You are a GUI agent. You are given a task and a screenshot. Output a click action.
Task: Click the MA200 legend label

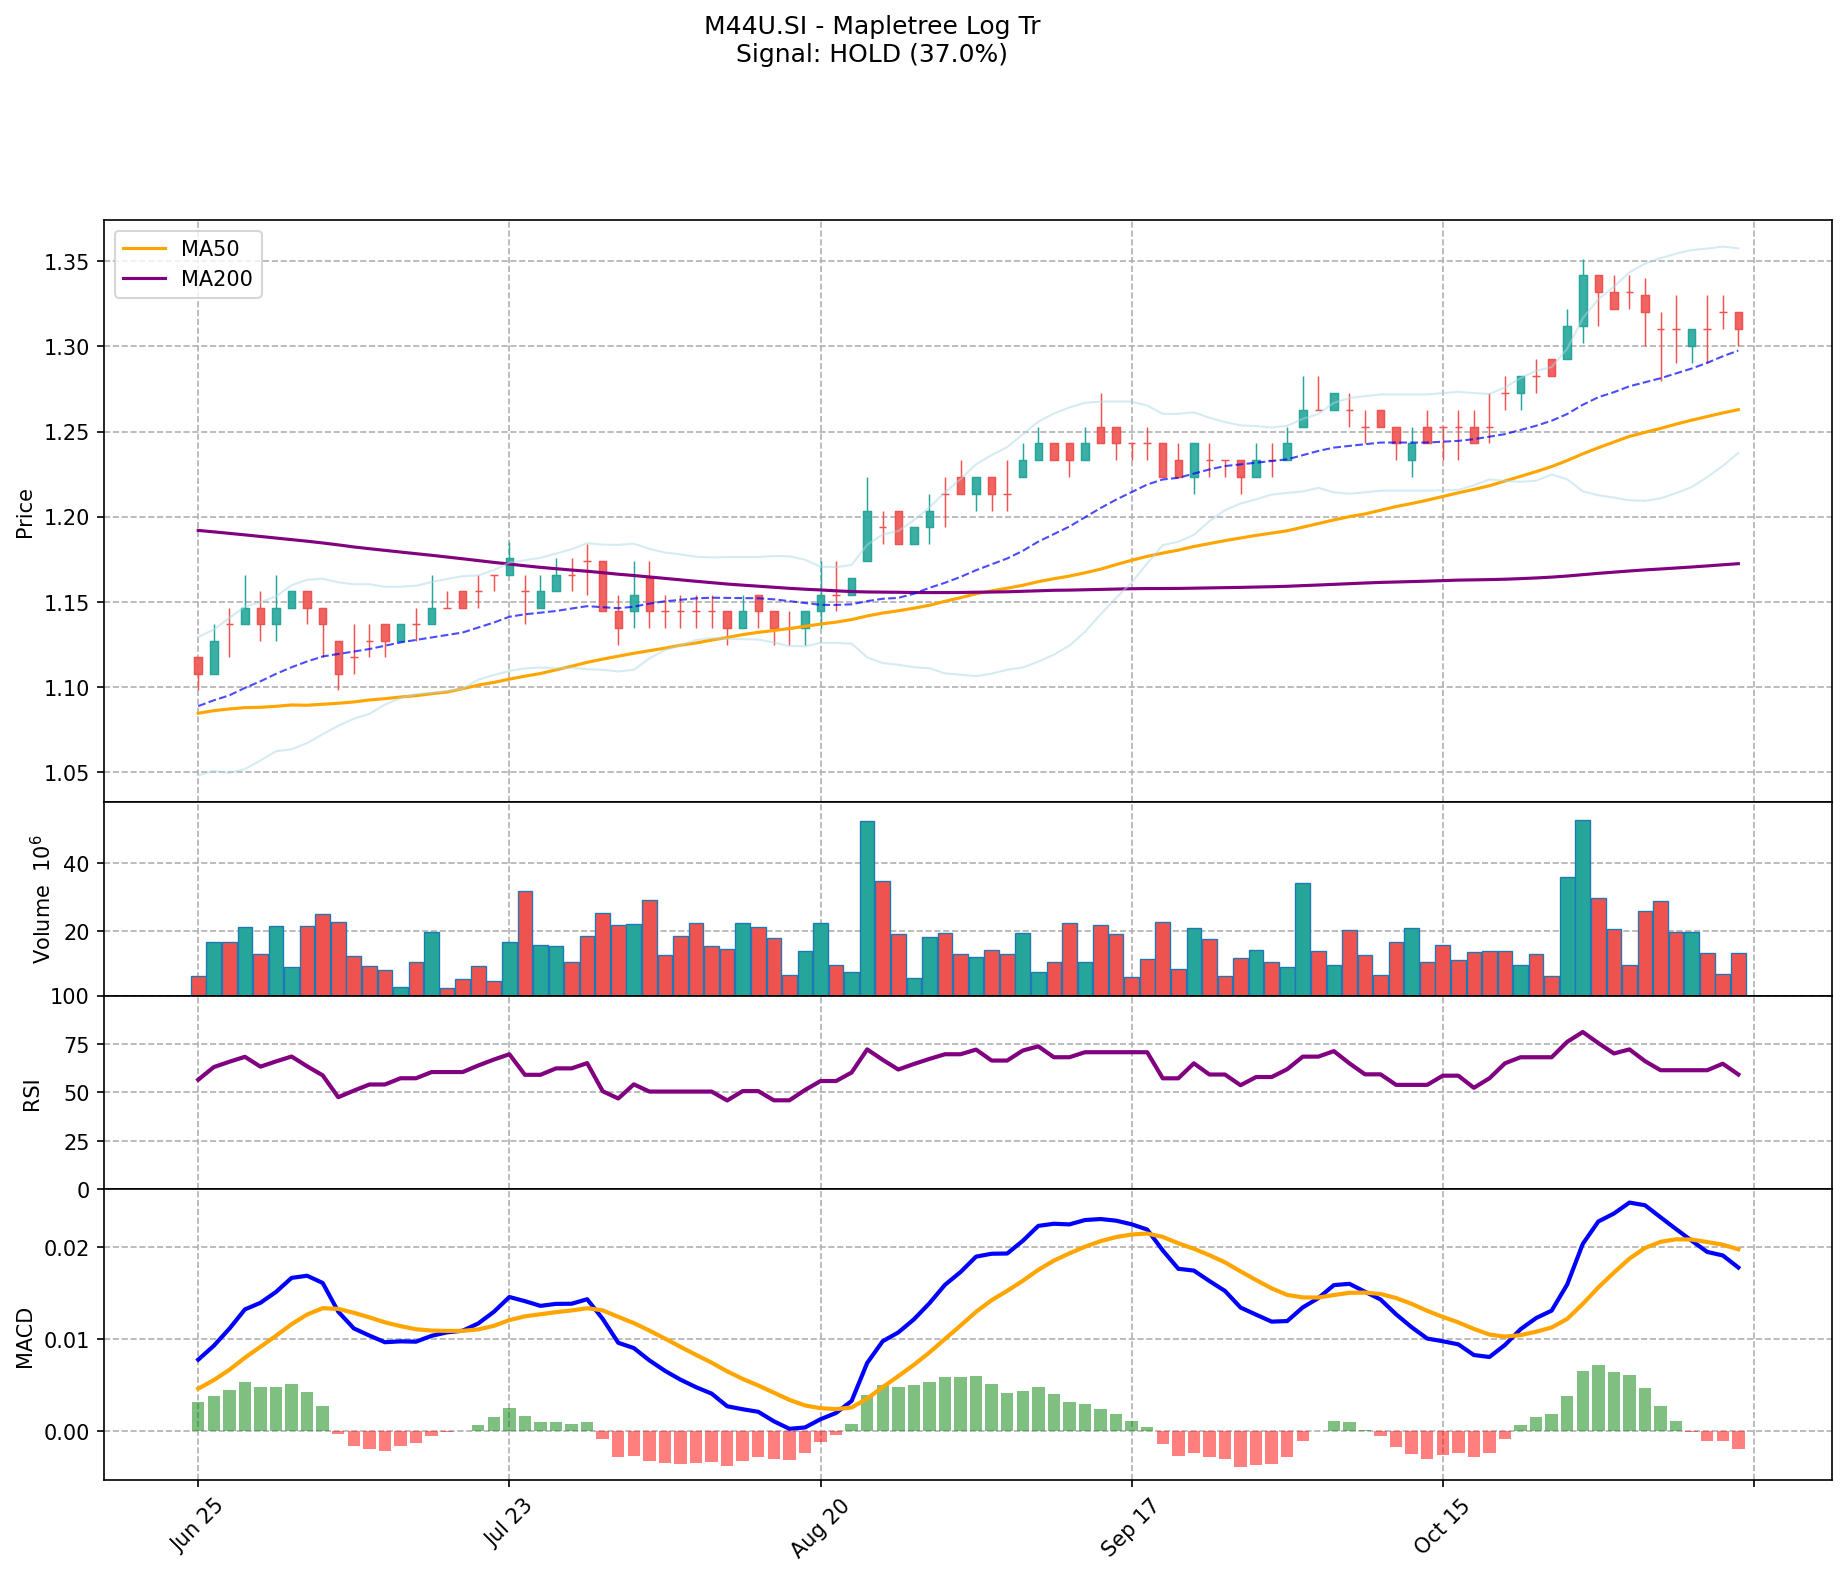click(x=216, y=279)
